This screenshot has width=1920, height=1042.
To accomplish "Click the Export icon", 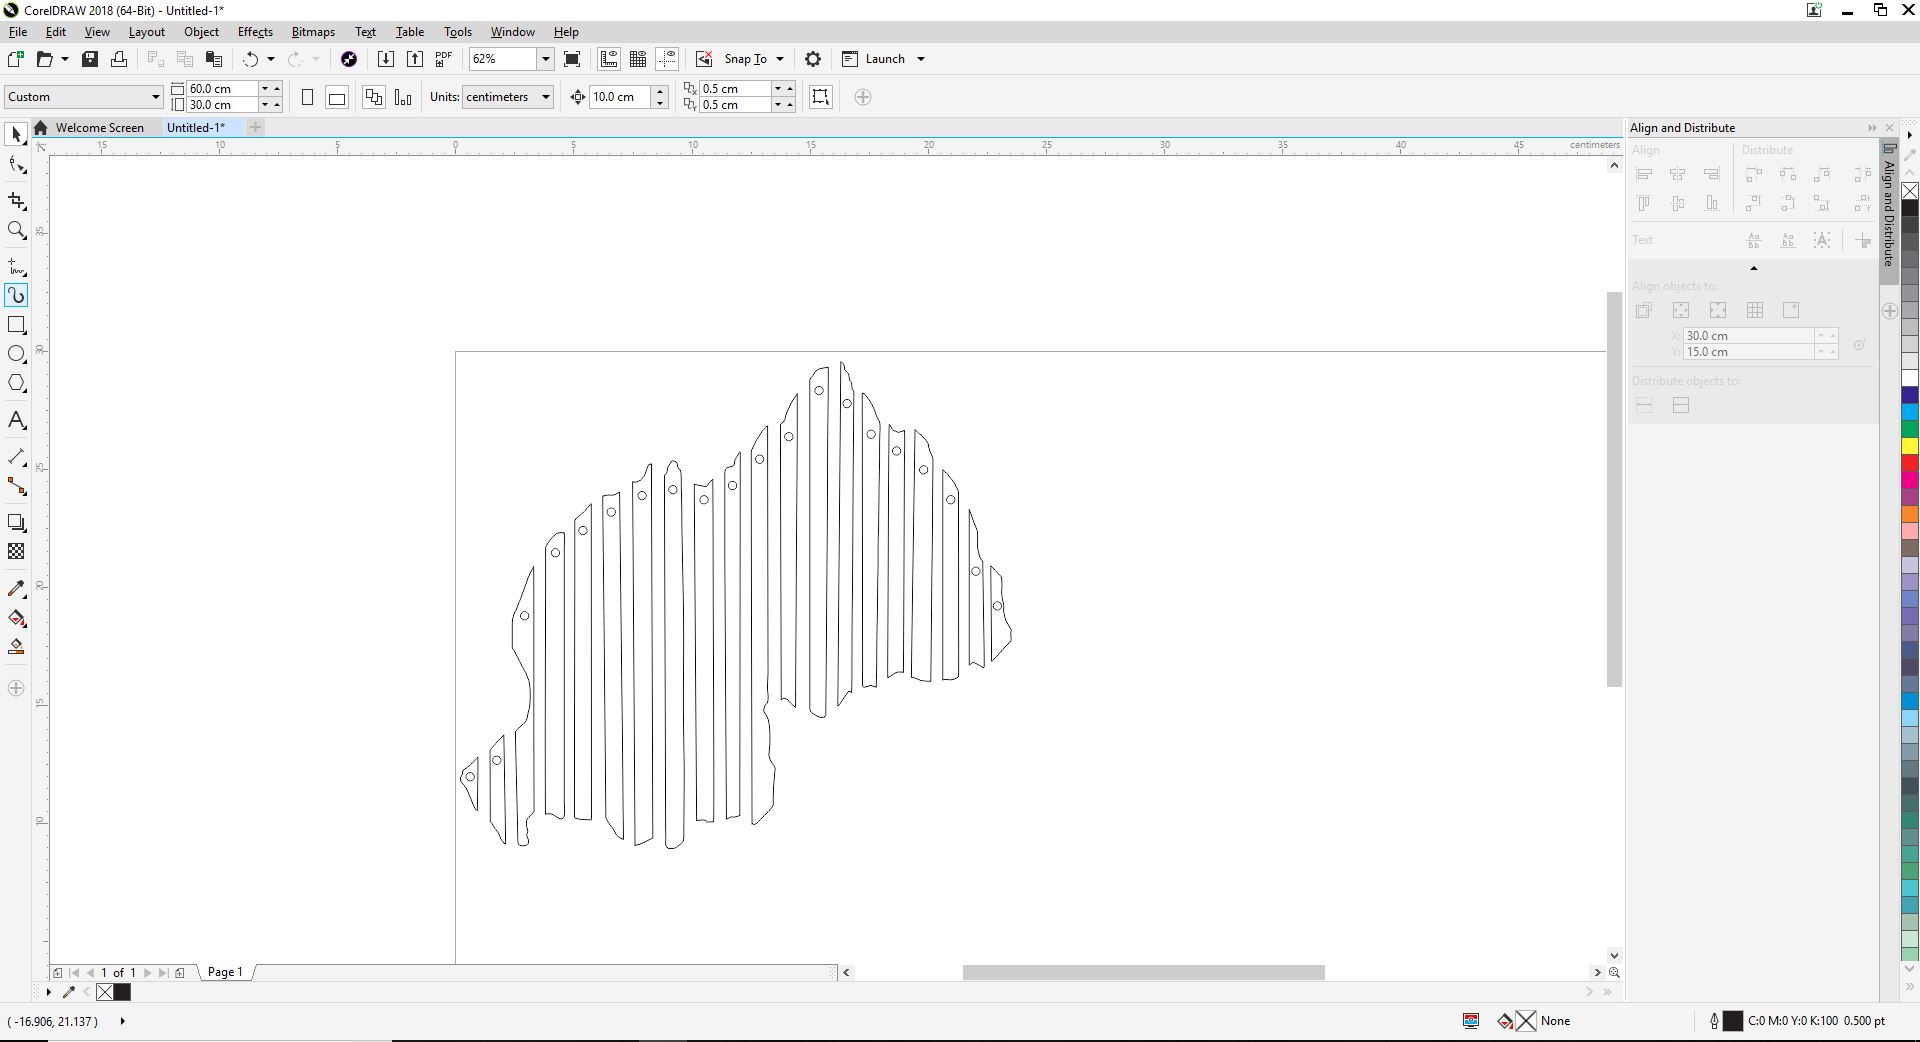I will [x=414, y=59].
